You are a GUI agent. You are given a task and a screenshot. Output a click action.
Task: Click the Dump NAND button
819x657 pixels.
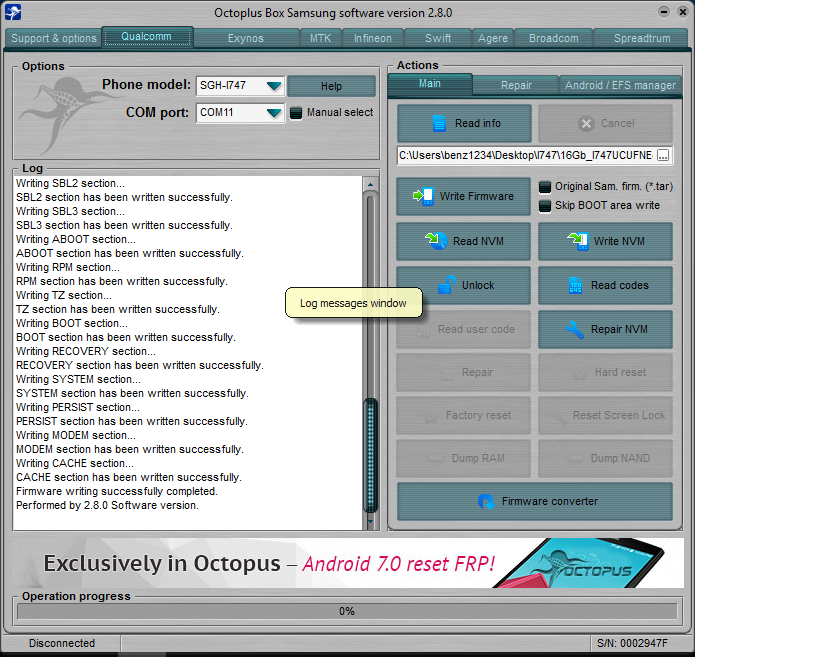605,458
